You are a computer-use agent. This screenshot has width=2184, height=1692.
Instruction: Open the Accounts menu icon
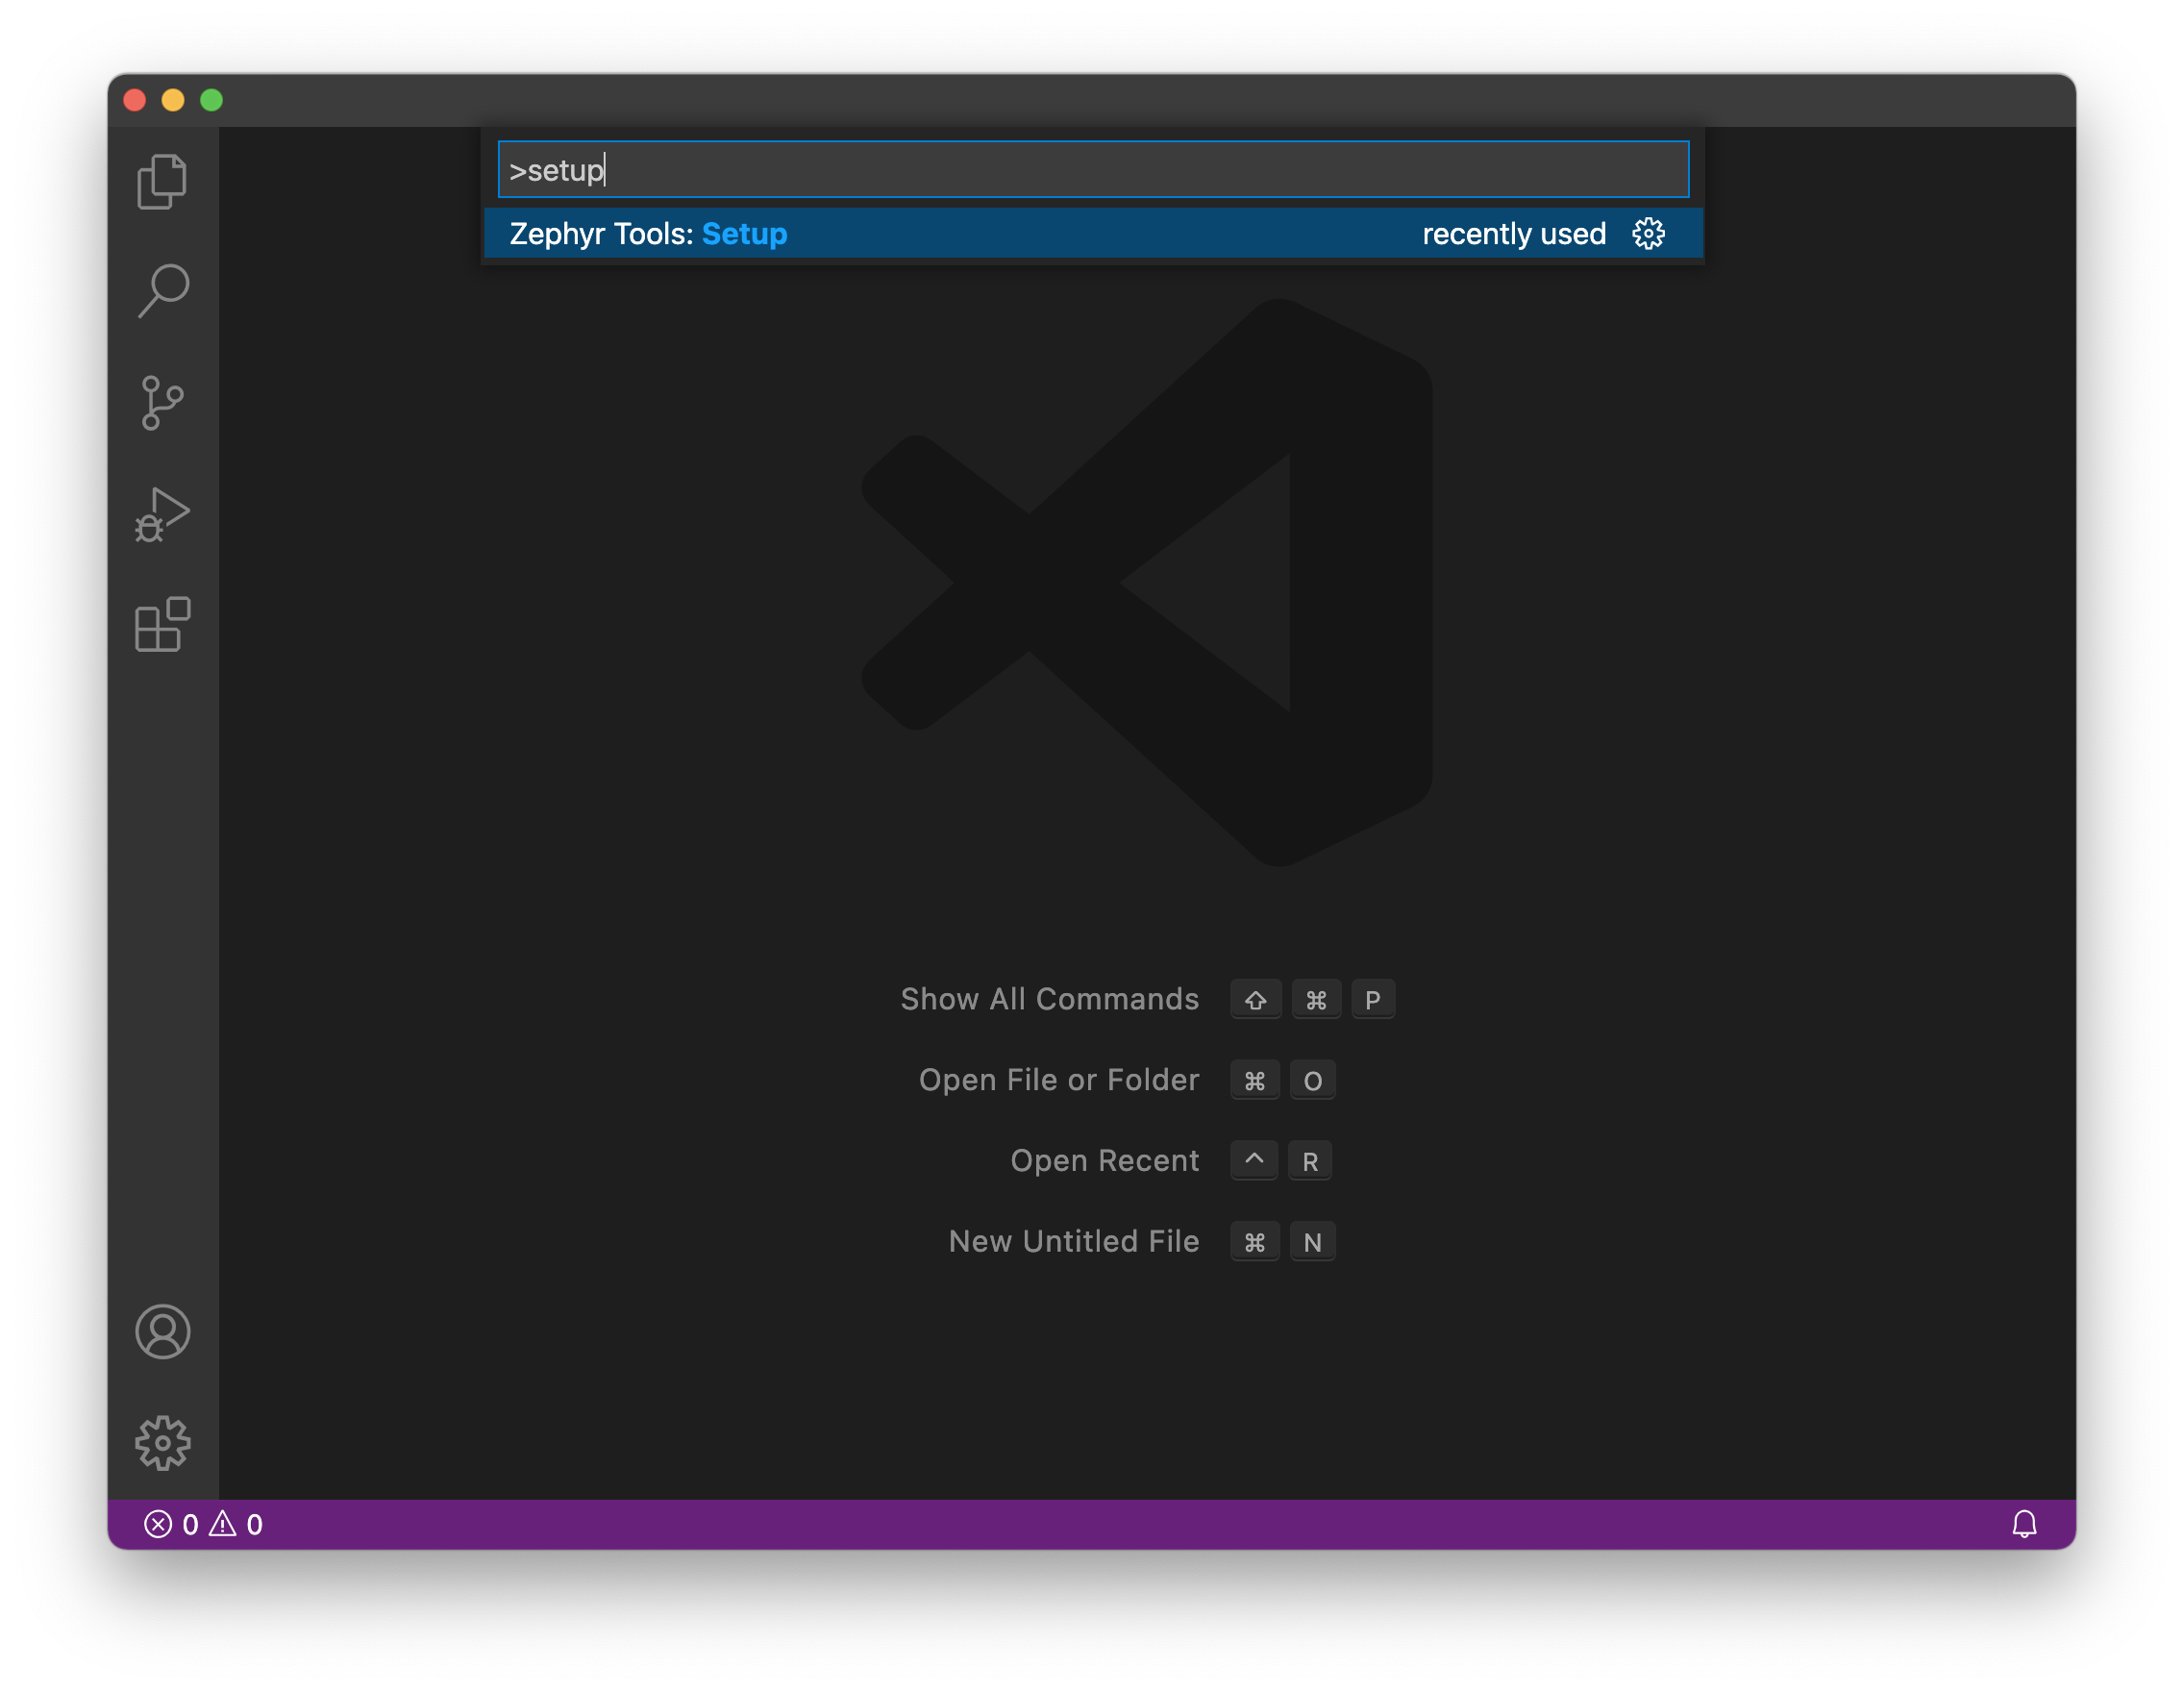coord(162,1331)
